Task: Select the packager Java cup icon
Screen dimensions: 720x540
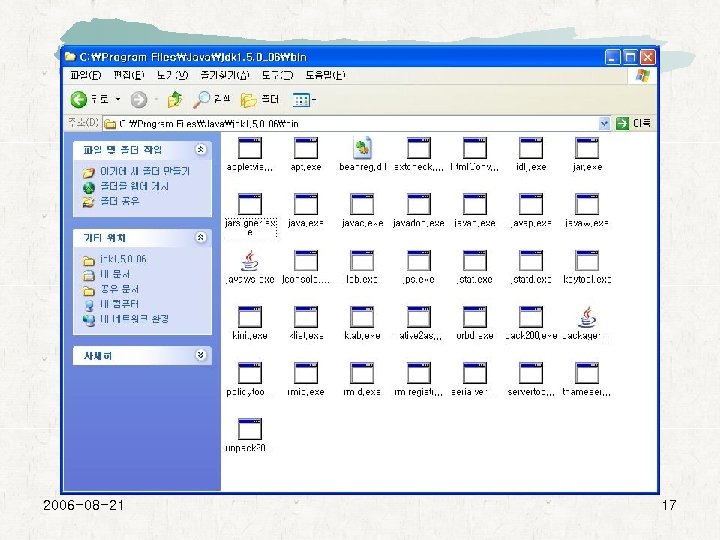Action: 587,317
